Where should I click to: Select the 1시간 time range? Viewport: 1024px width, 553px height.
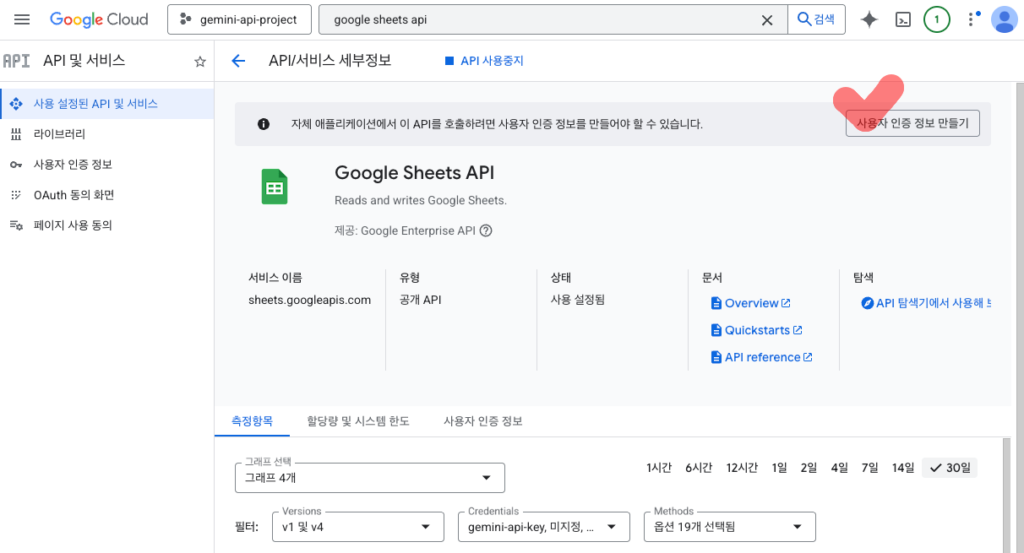[658, 468]
